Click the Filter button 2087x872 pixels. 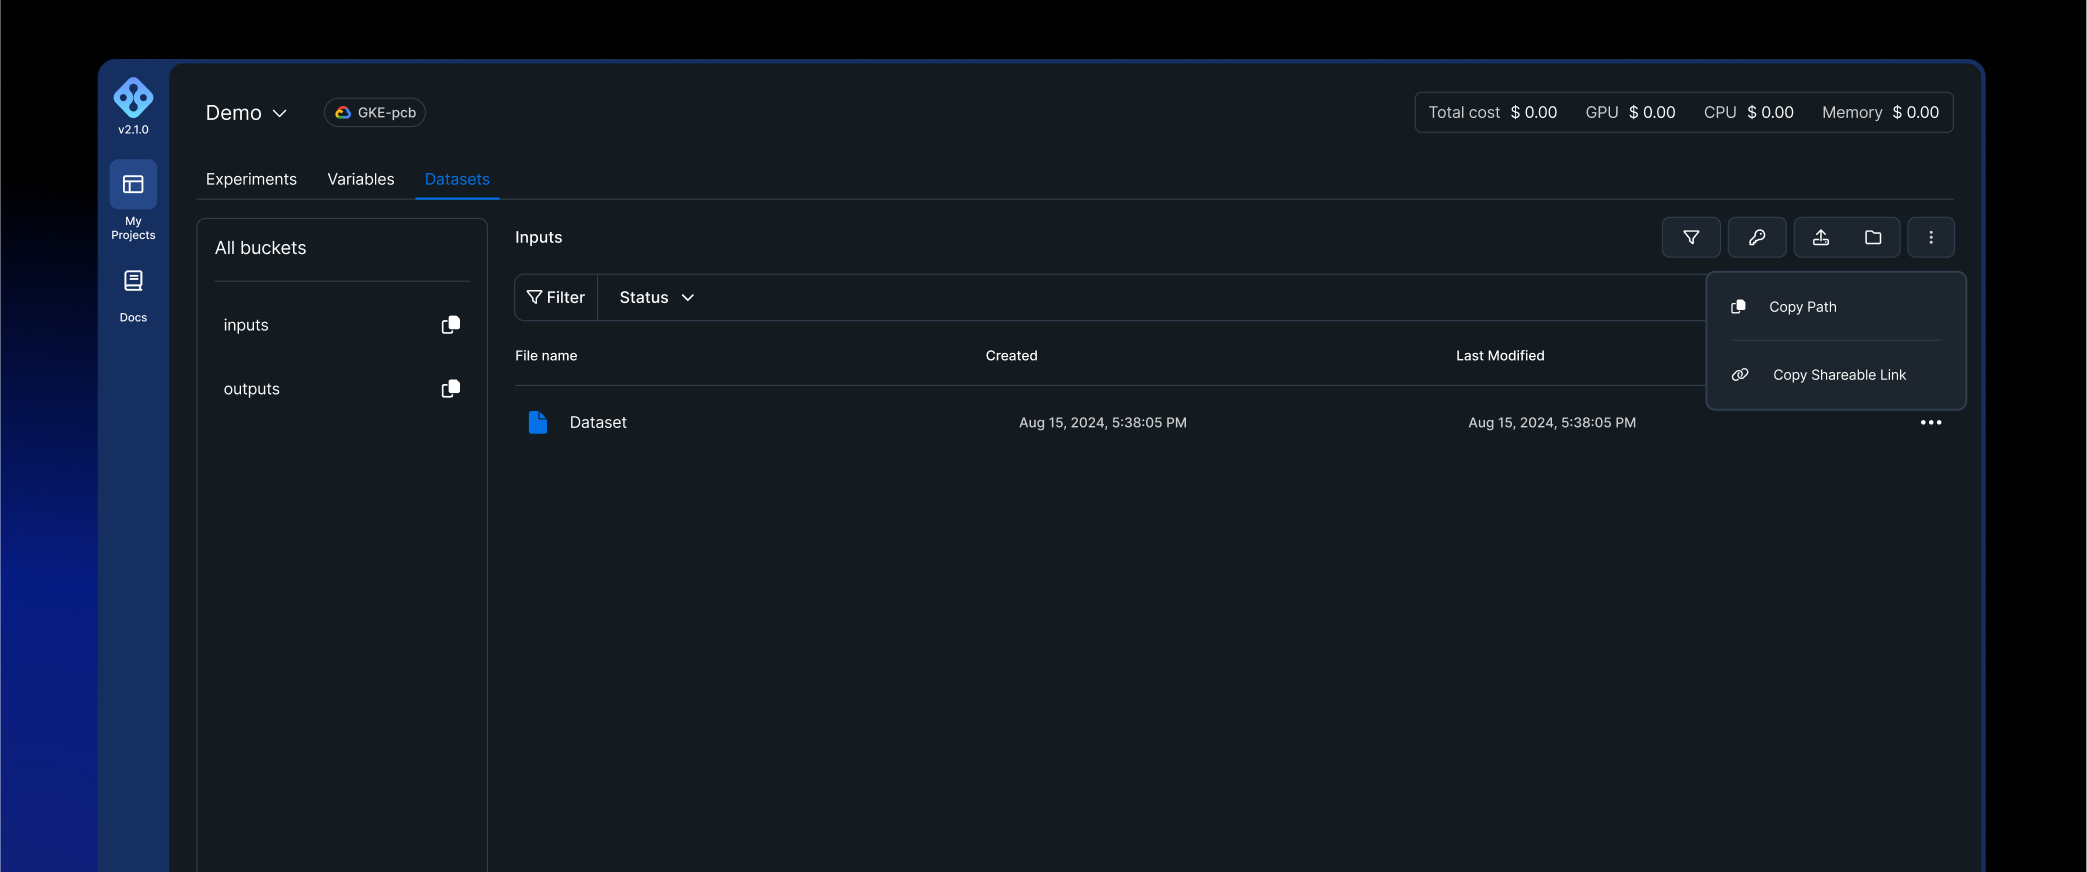556,298
